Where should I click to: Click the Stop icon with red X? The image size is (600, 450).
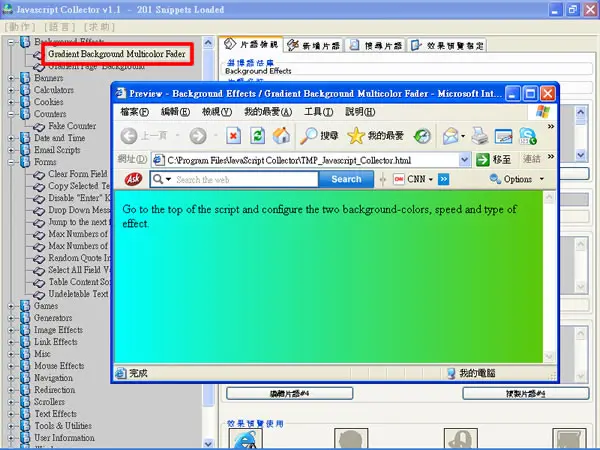[x=233, y=135]
